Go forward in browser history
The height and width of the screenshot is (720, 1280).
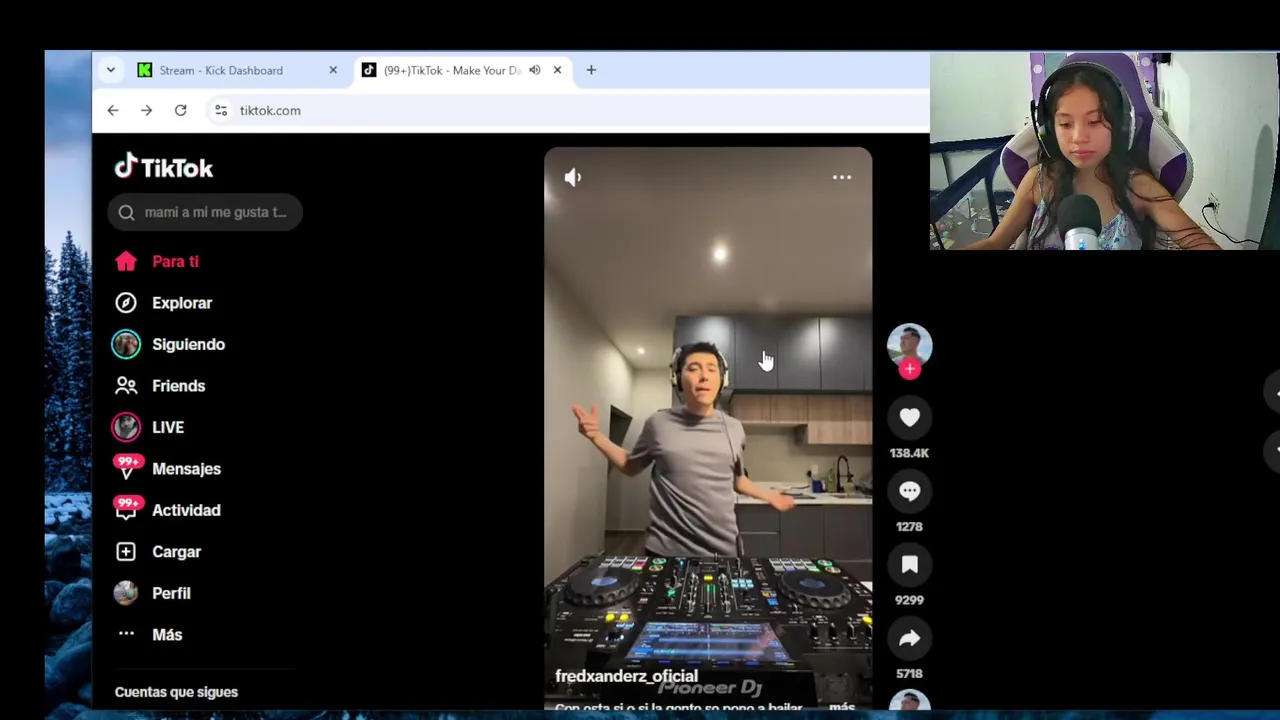[147, 110]
